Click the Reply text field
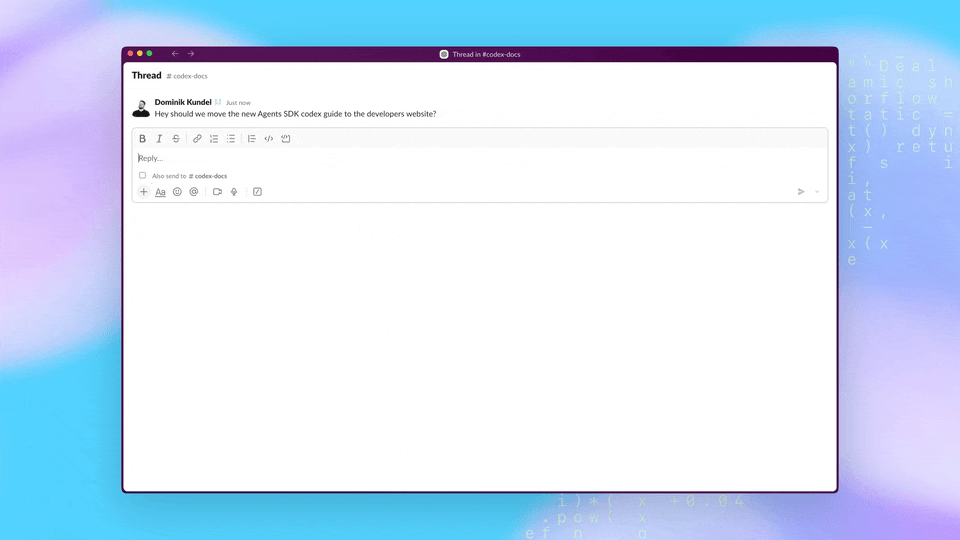Screen dimensions: 960x540 click(480, 158)
